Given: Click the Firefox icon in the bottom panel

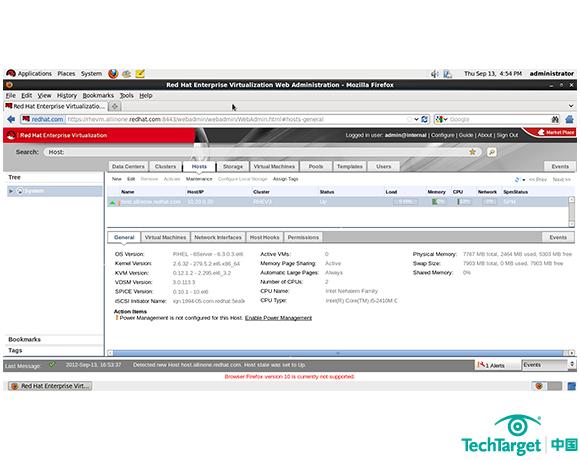Looking at the screenshot, I should tap(539, 386).
